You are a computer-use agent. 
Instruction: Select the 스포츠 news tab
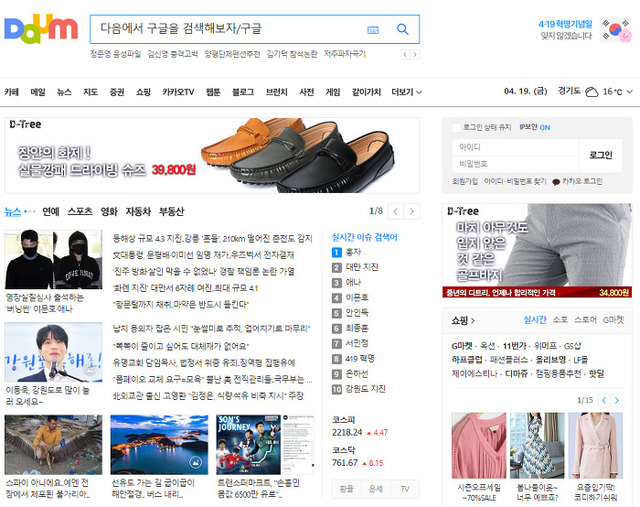point(80,211)
